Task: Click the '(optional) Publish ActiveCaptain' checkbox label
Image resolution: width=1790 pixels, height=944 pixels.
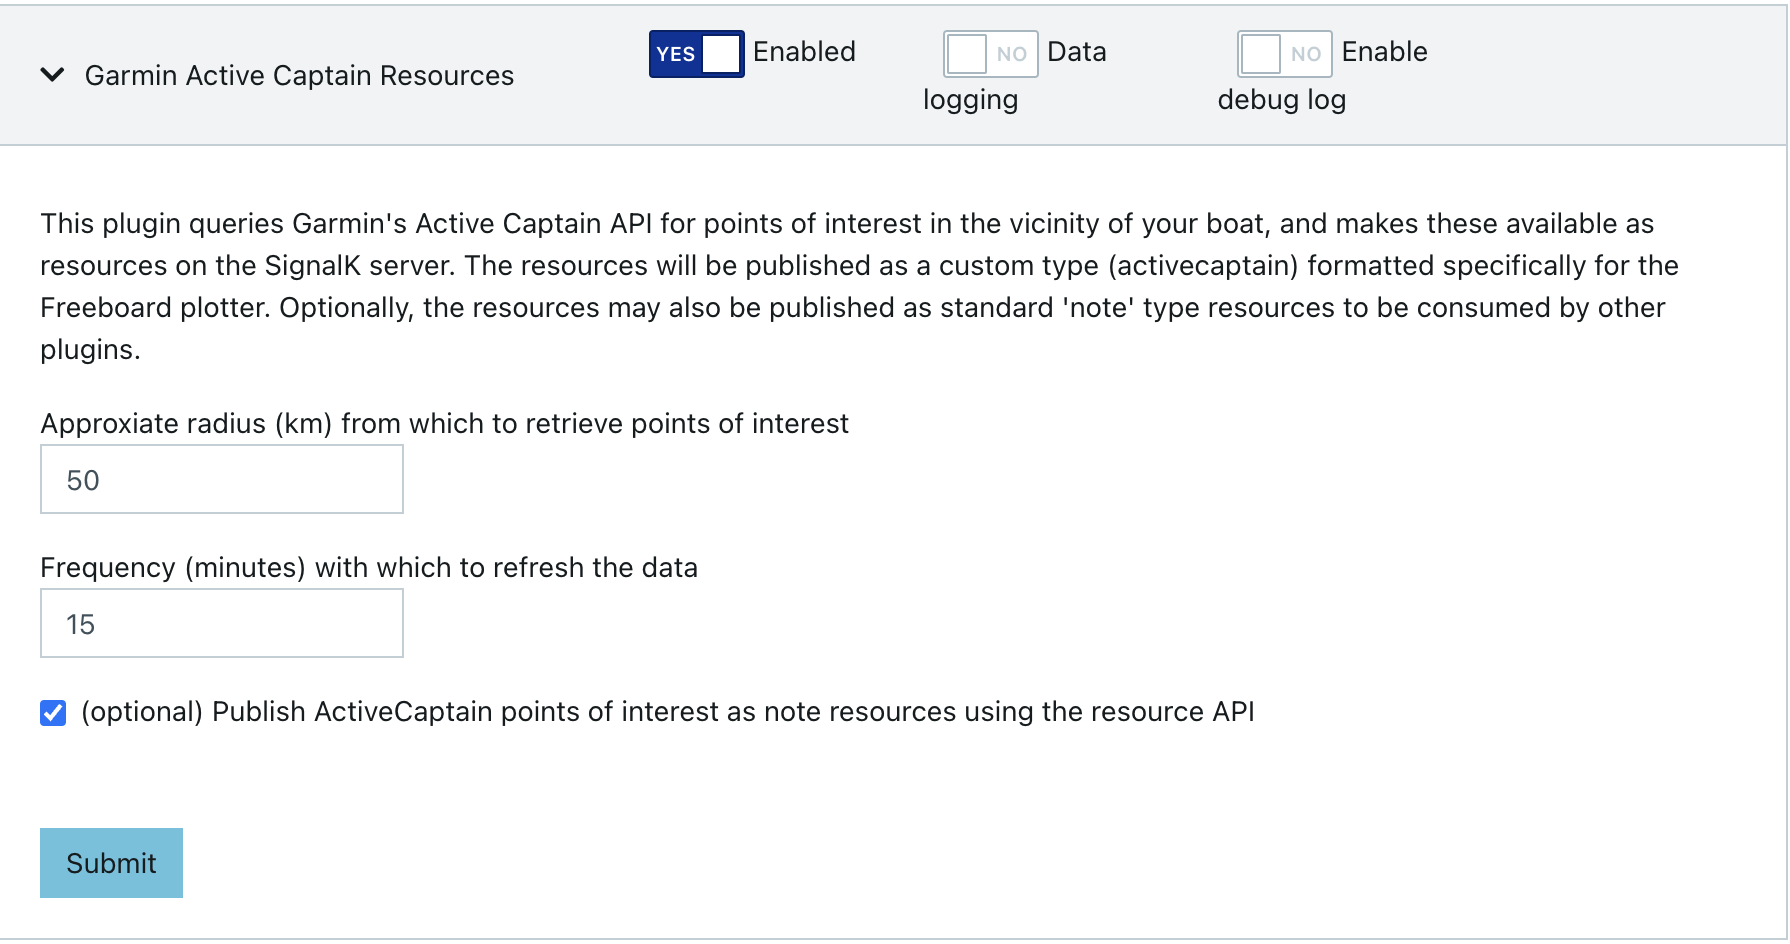Action: (667, 712)
